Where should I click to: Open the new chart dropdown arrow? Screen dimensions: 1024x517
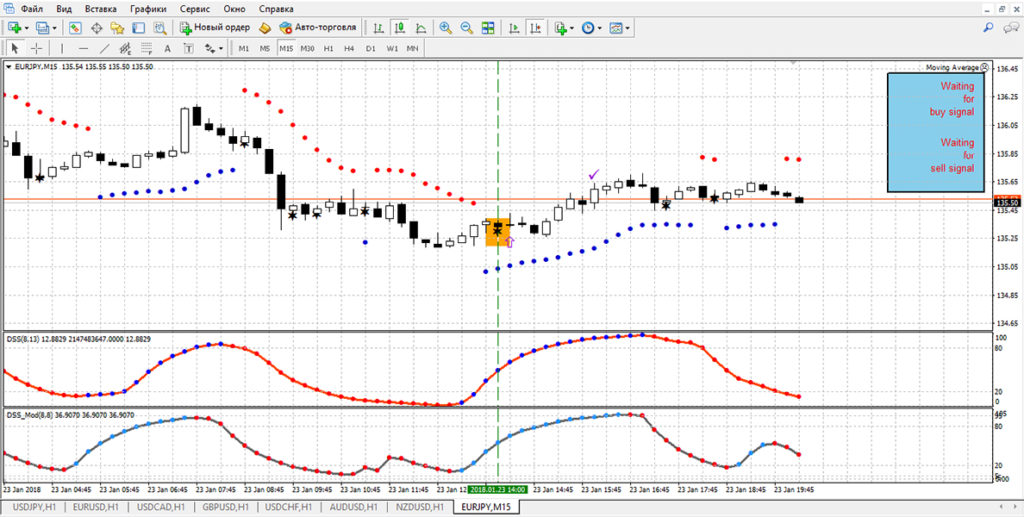tap(27, 28)
